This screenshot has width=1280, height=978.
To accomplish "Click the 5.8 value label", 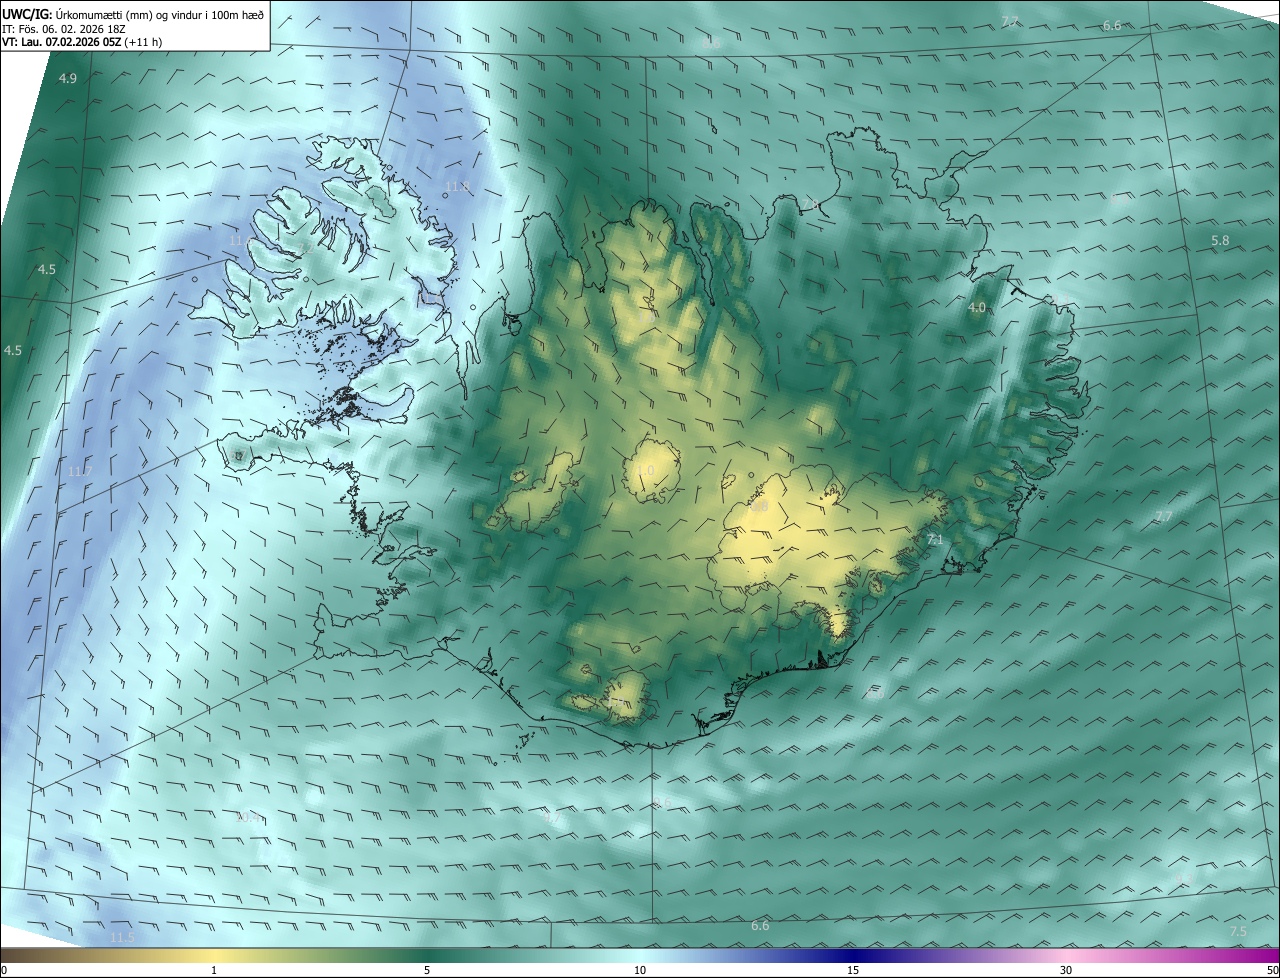I will click(x=1220, y=241).
